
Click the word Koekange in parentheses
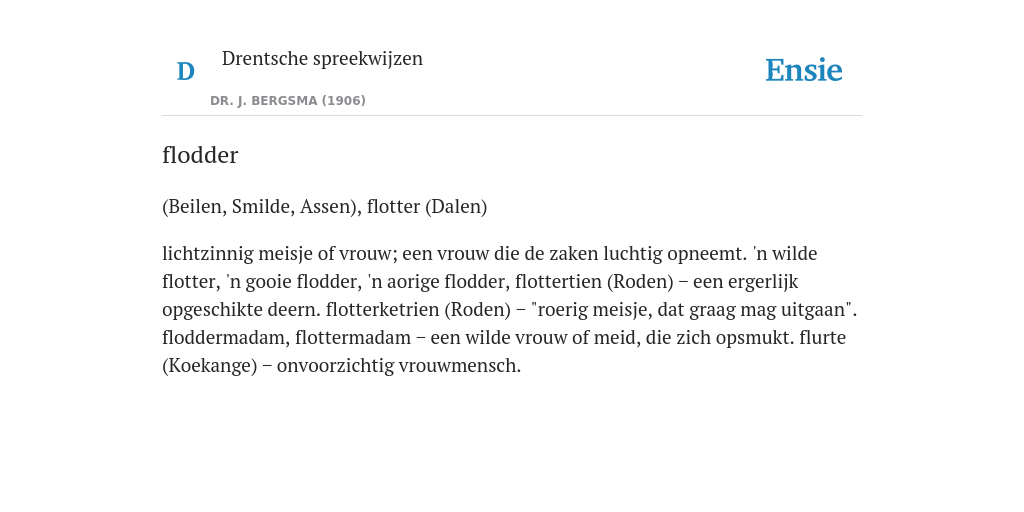(x=210, y=366)
